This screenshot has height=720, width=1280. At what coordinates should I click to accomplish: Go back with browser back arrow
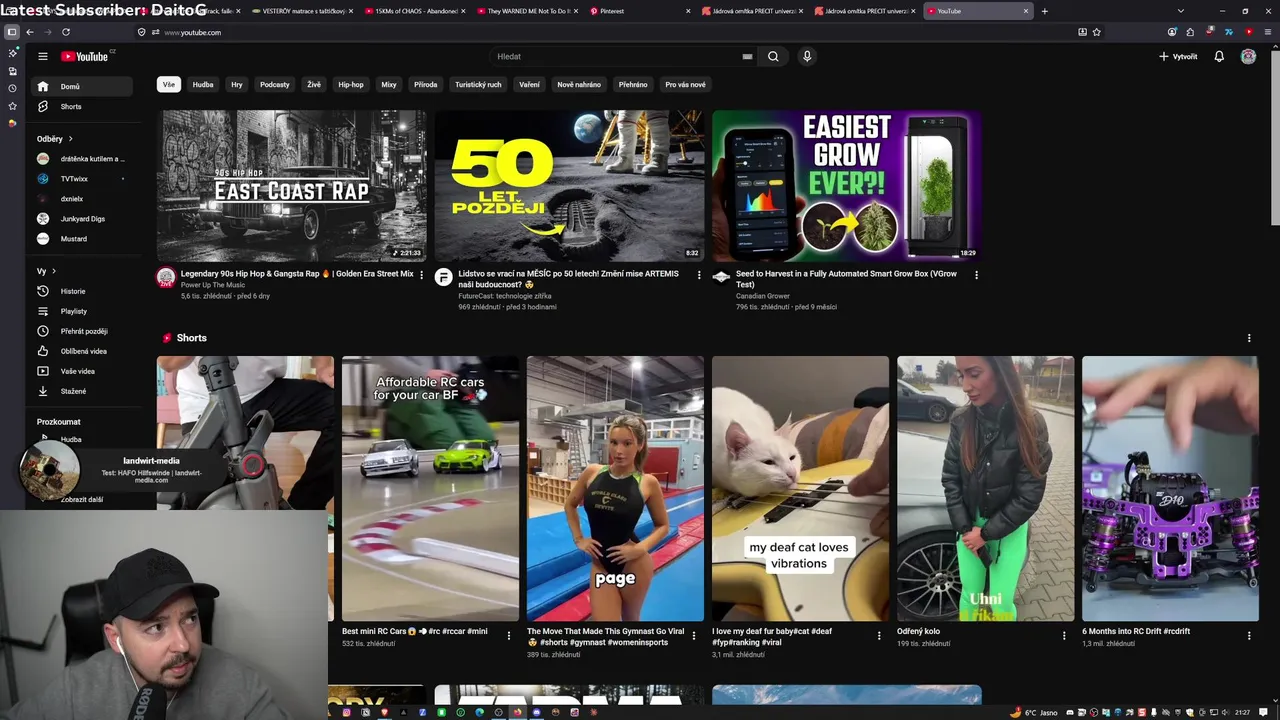[30, 32]
